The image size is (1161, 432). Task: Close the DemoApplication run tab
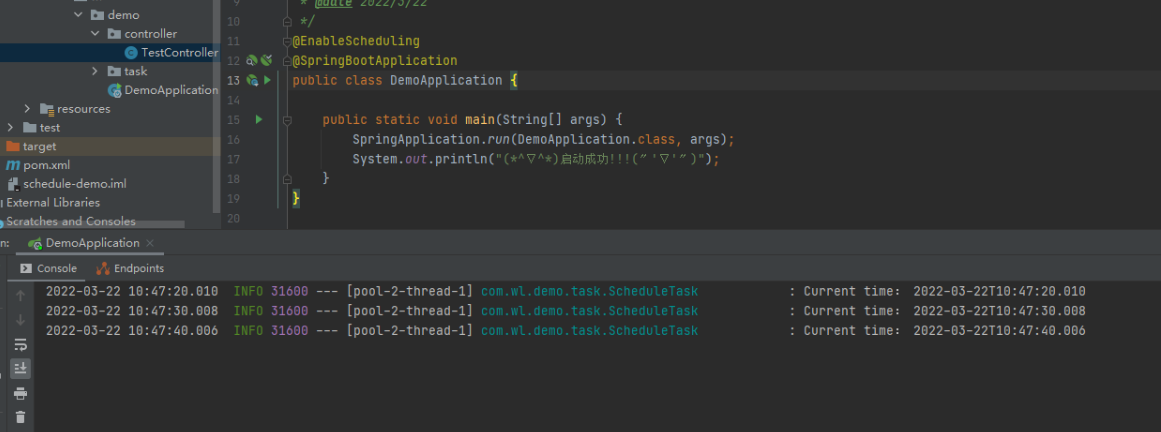click(x=150, y=243)
